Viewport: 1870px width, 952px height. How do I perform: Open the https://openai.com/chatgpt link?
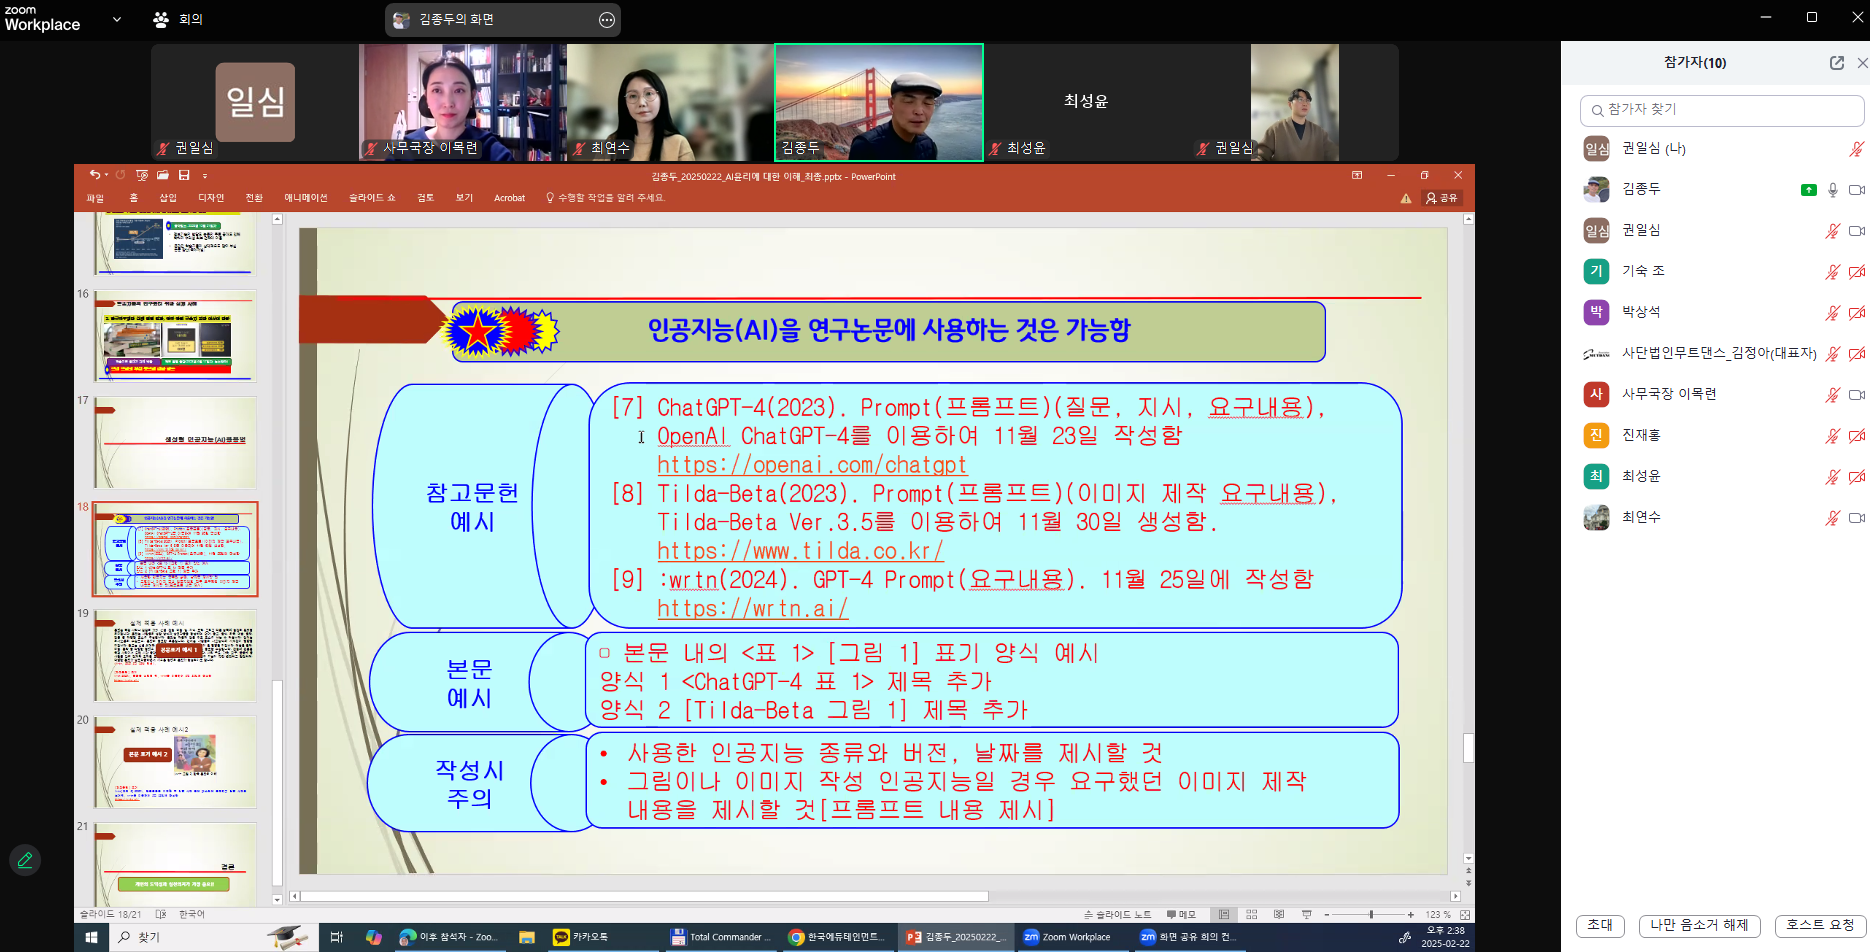coord(812,465)
